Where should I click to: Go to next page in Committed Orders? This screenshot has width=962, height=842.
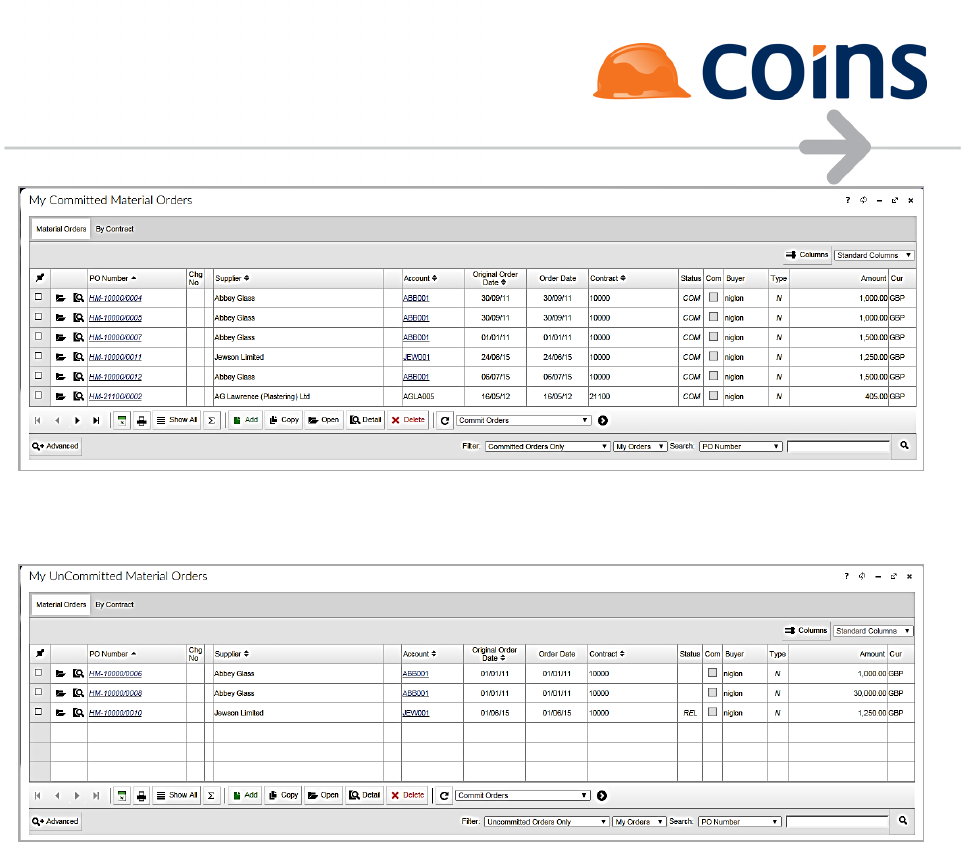(x=77, y=420)
